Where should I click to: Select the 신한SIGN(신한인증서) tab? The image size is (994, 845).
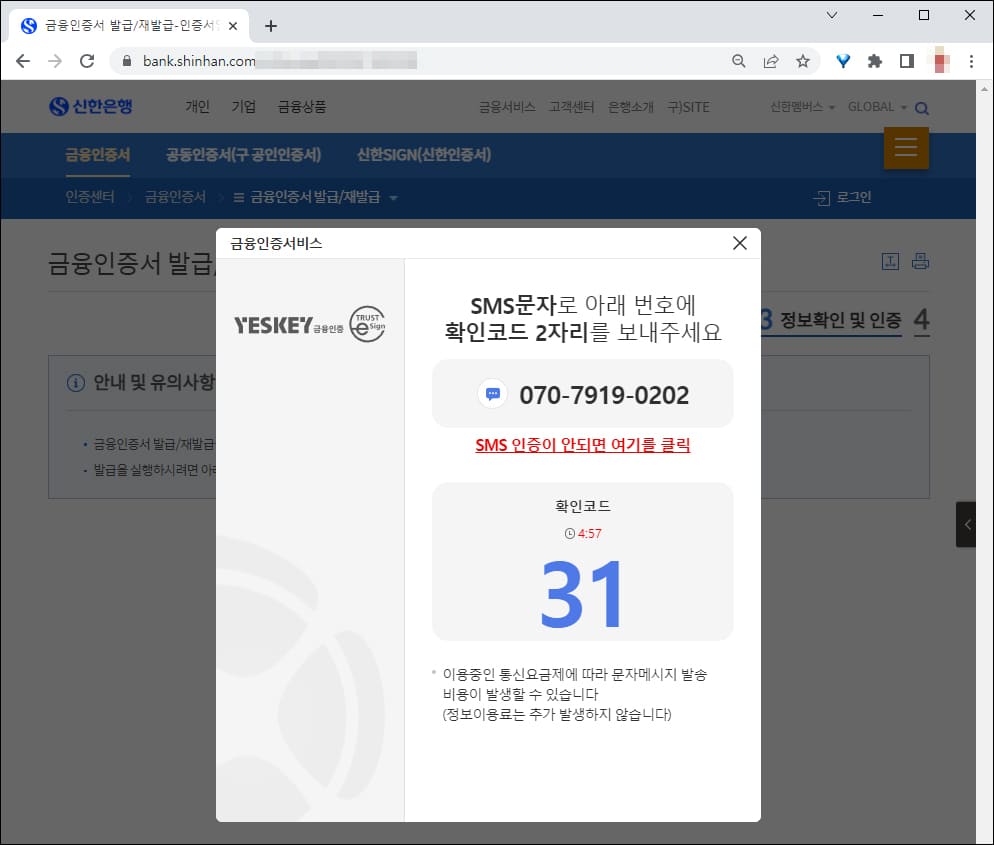[423, 155]
